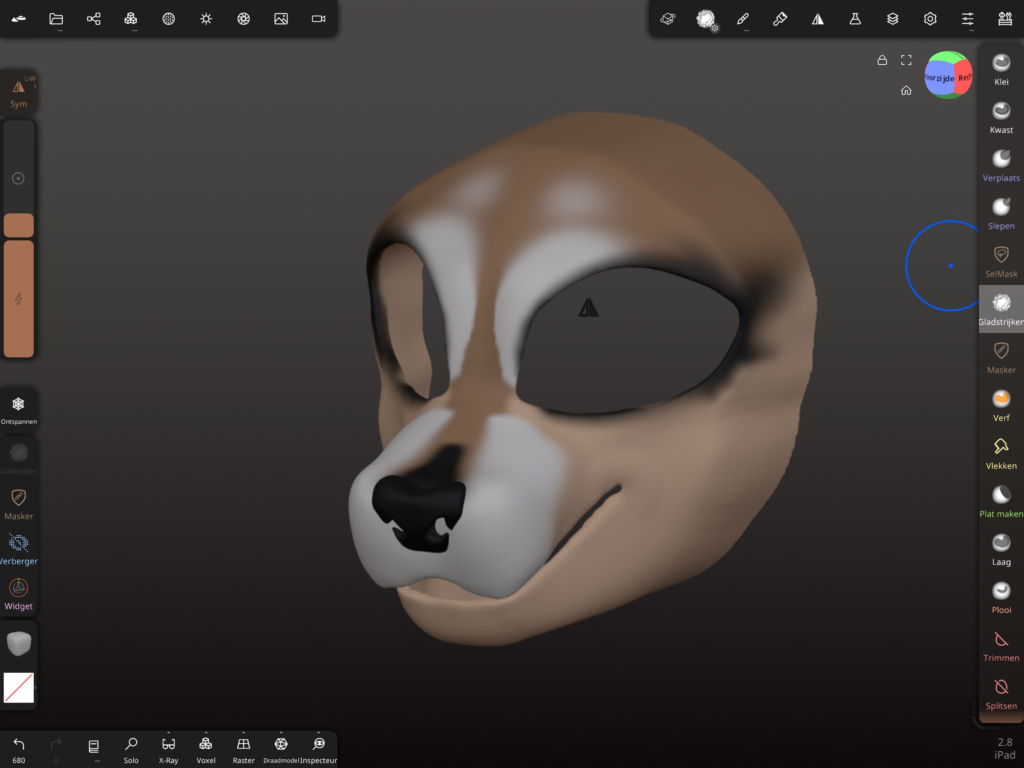This screenshot has width=1024, height=768.
Task: Select the Laag layer tool
Action: tap(1000, 549)
